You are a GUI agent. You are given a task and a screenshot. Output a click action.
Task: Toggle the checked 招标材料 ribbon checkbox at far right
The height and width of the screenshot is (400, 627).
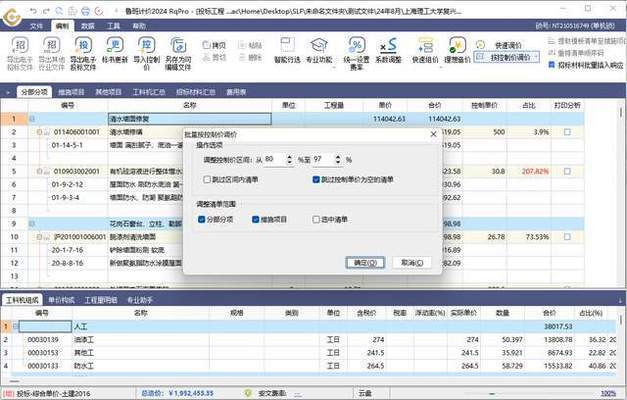pos(551,64)
